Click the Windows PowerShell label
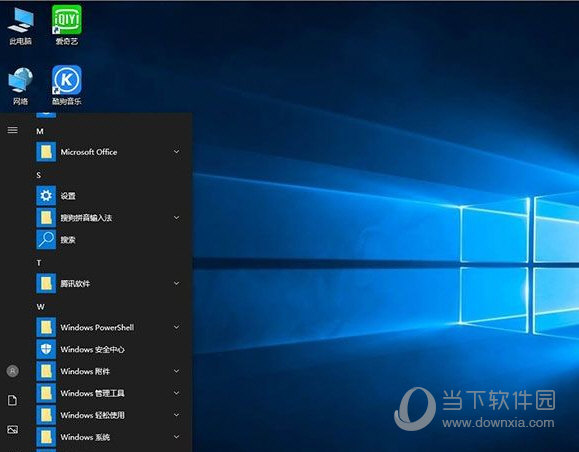This screenshot has height=452, width=579. (97, 327)
